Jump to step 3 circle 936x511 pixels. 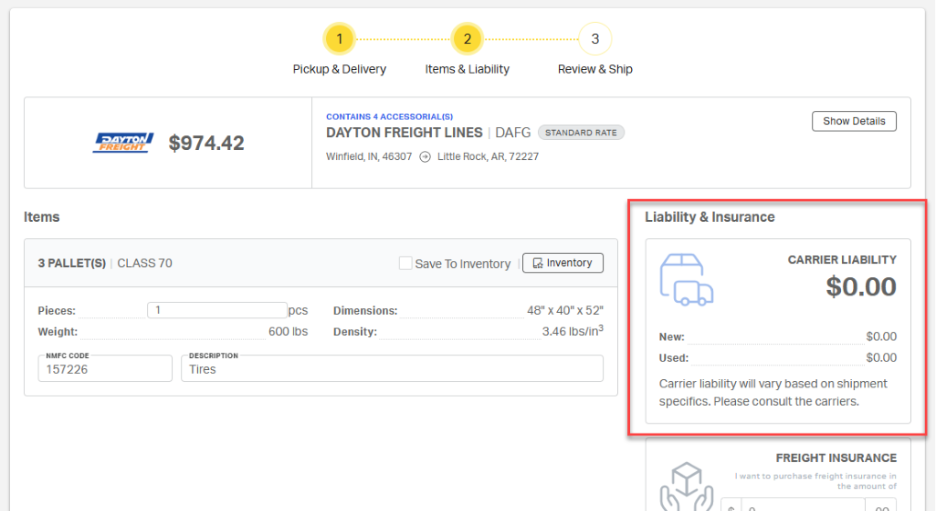click(x=595, y=40)
